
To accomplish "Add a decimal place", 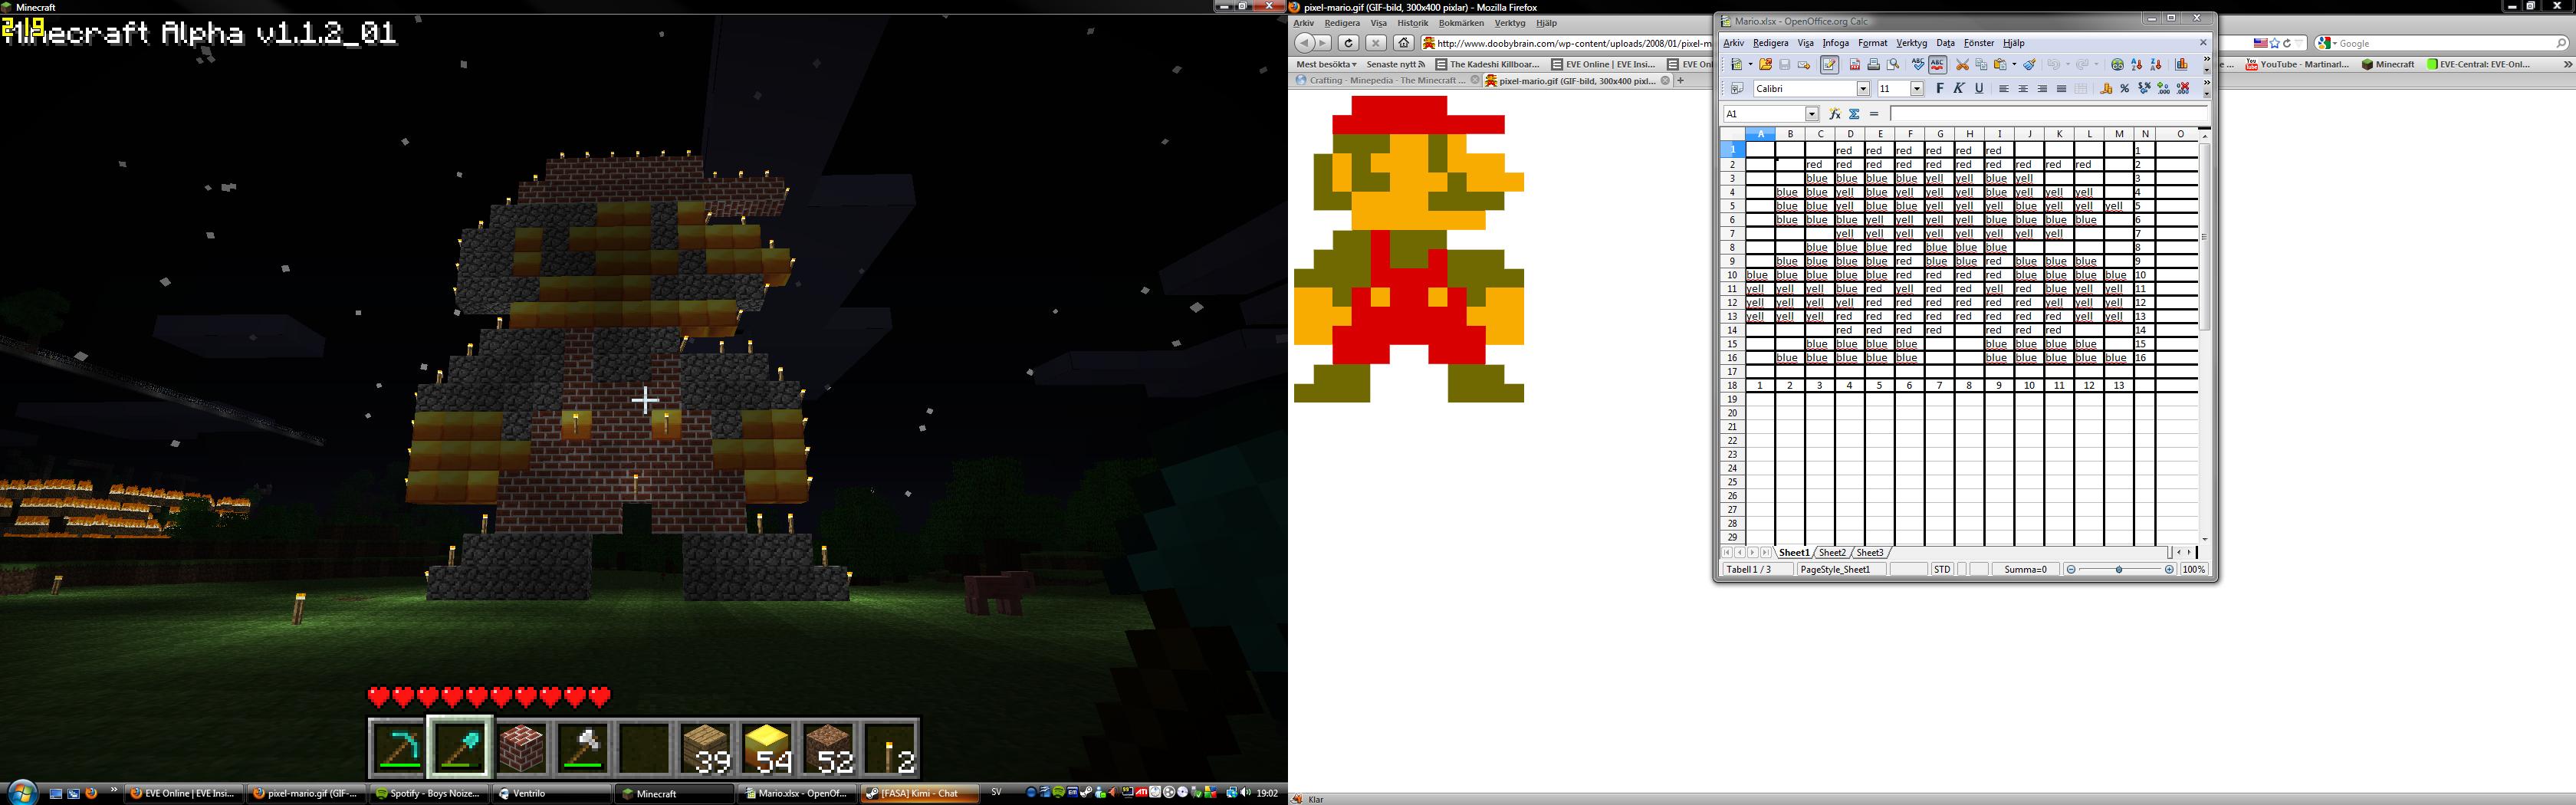I will [2164, 89].
